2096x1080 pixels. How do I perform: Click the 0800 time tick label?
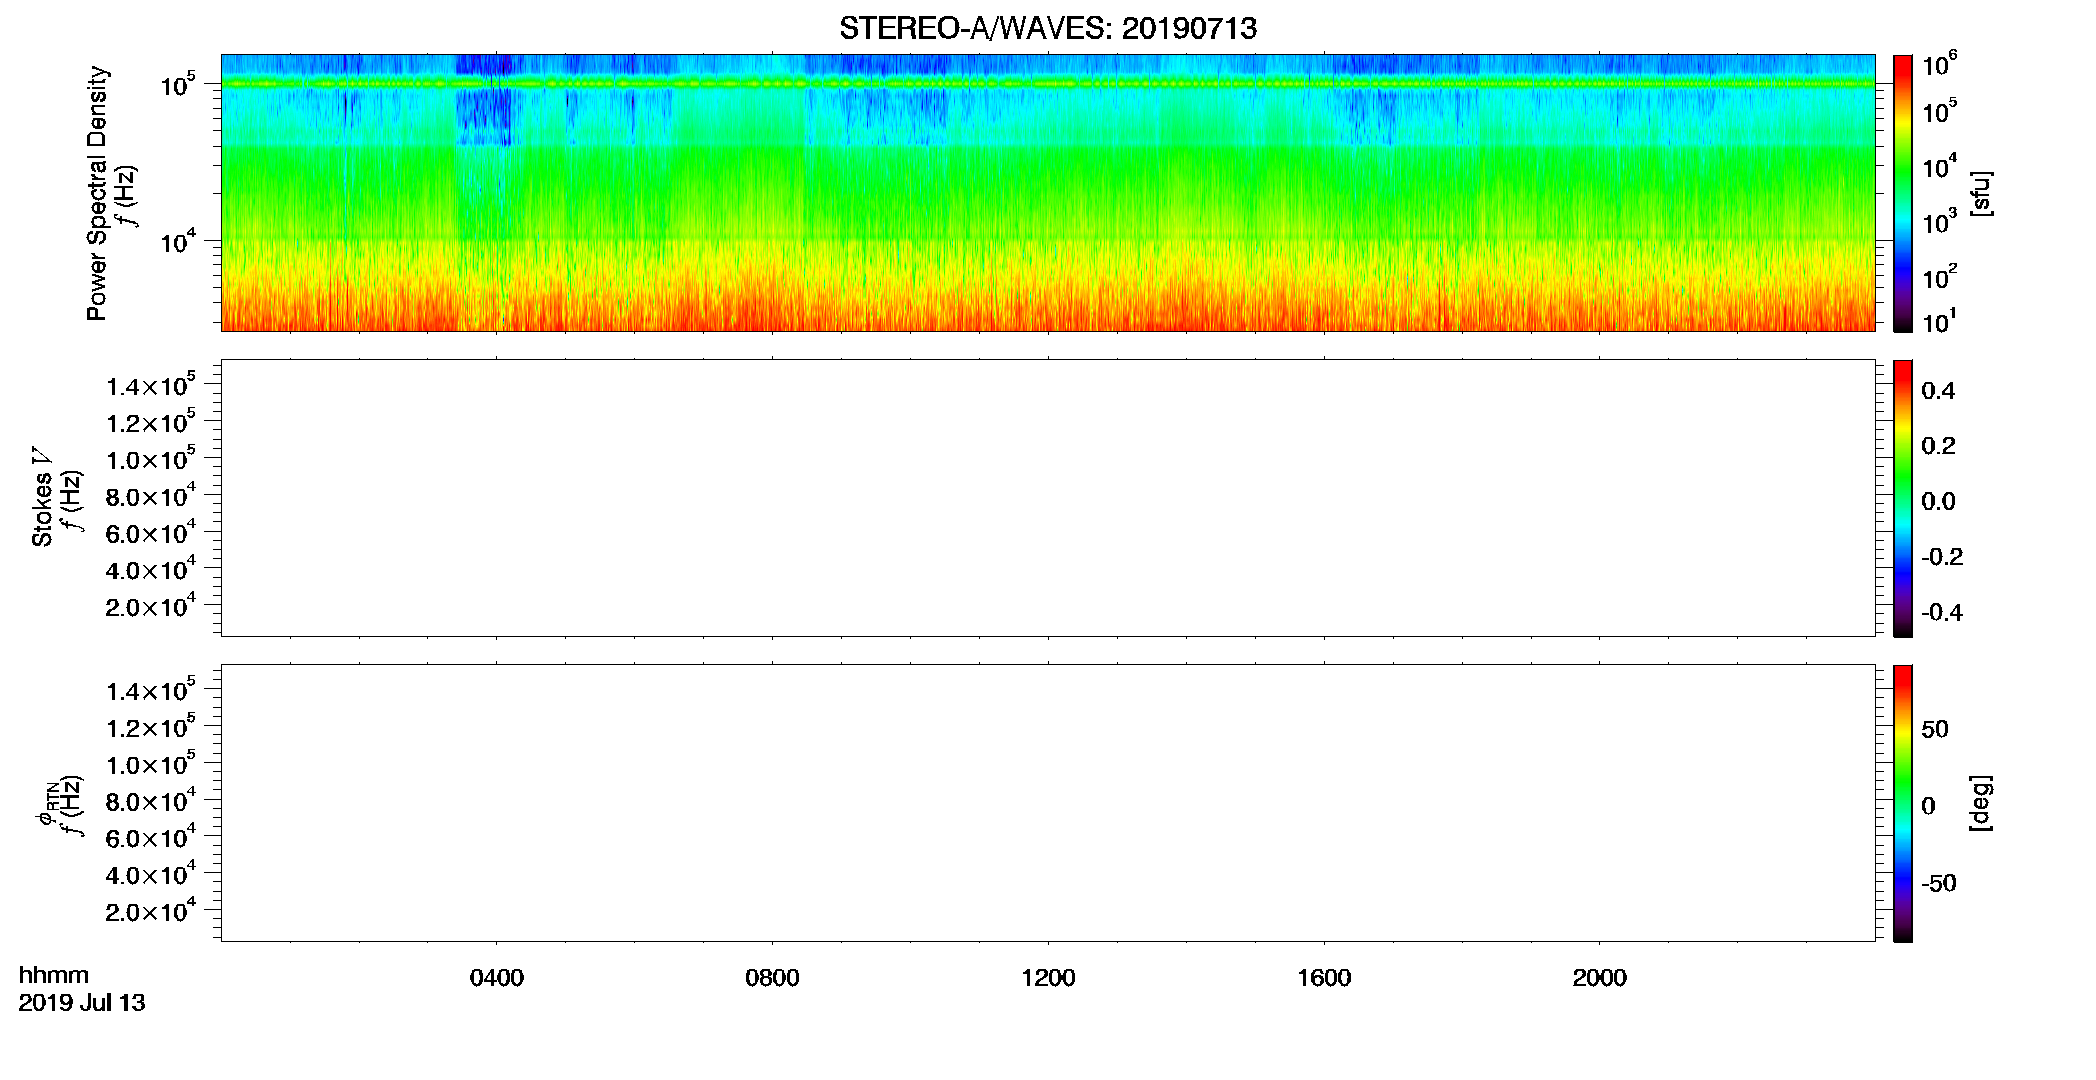pyautogui.click(x=772, y=978)
